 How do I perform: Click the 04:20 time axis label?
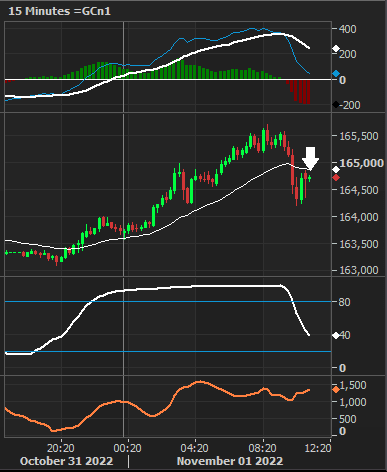[195, 448]
